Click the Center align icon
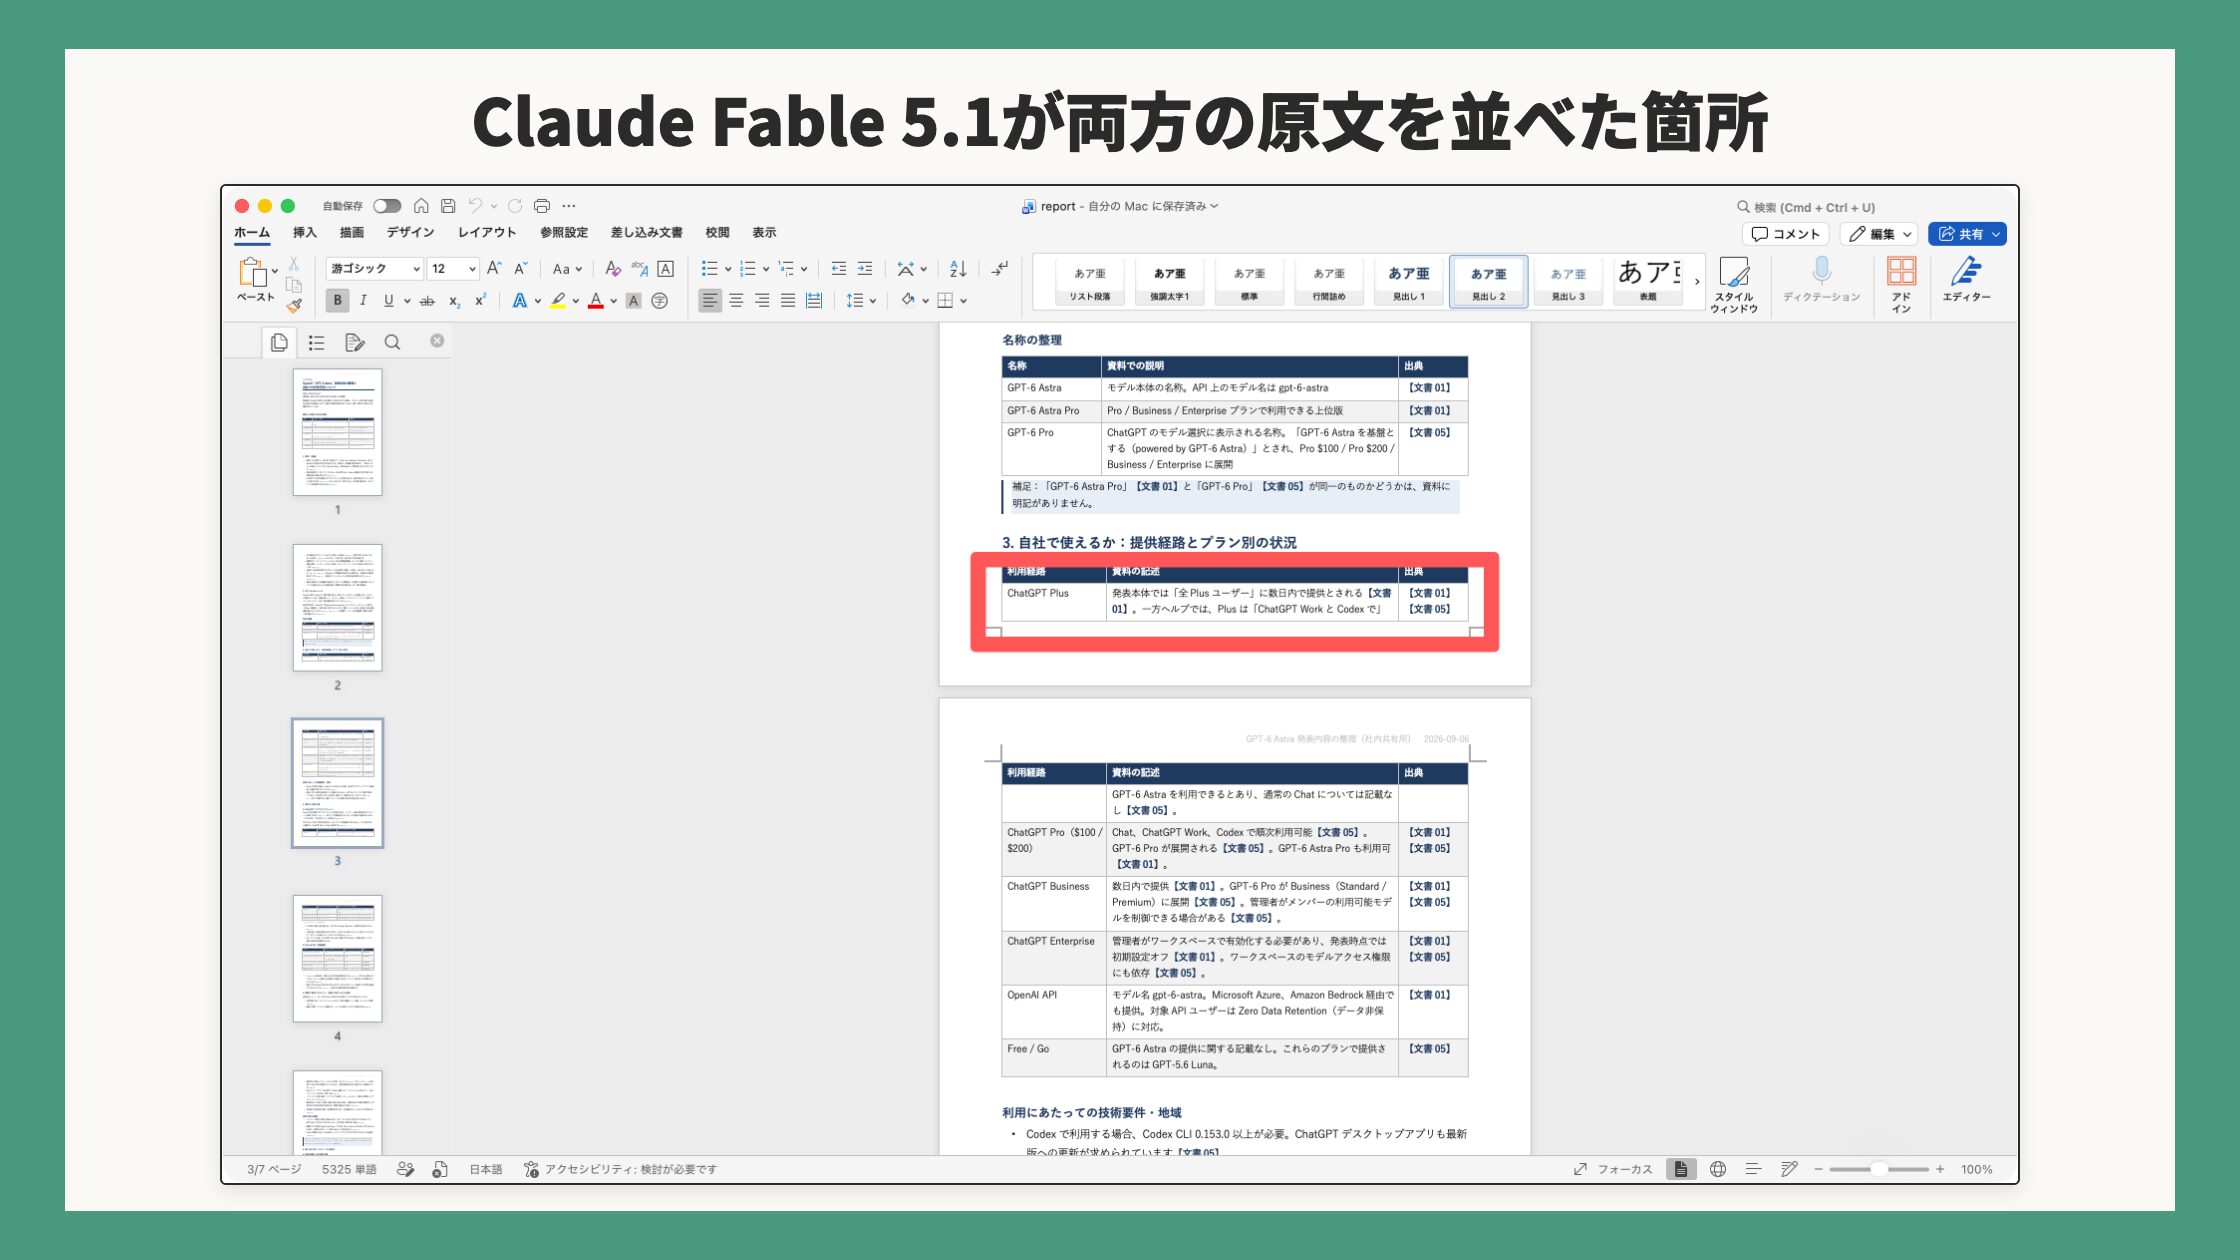This screenshot has height=1260, width=2240. 736,300
